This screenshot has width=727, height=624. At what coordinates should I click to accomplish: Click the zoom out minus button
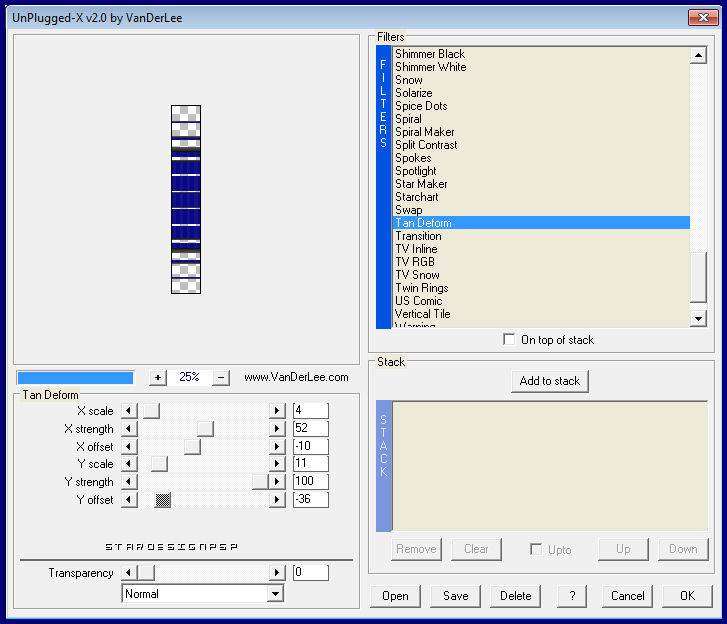tap(221, 377)
